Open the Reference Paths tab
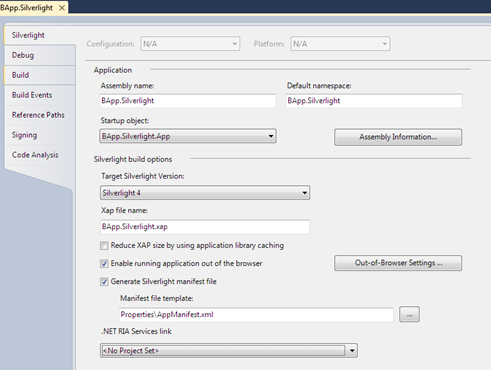Image resolution: width=491 pixels, height=370 pixels. click(x=39, y=115)
